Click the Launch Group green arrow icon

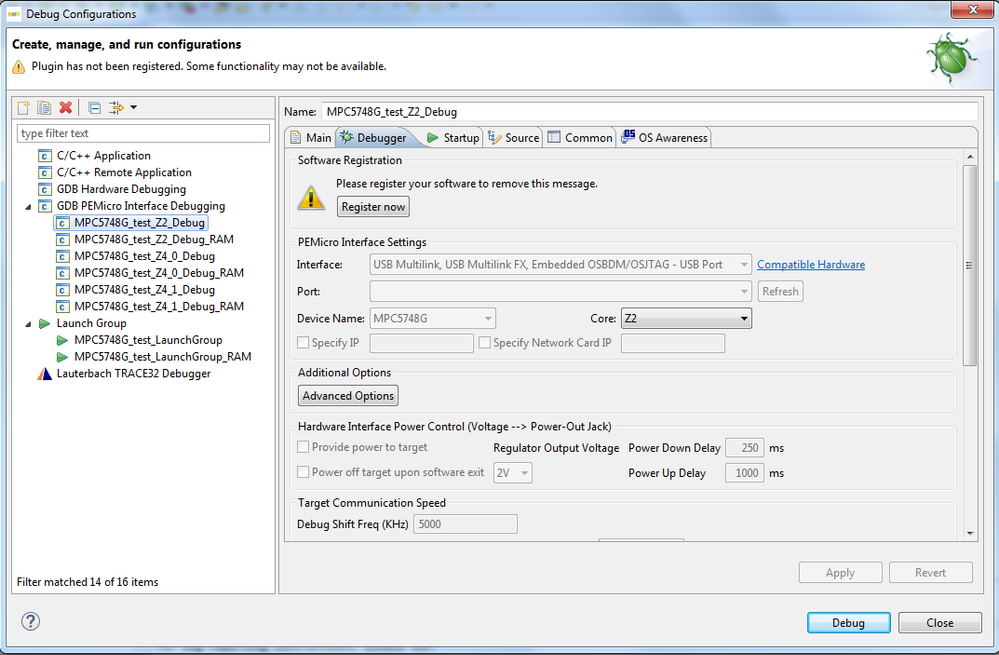pos(45,324)
